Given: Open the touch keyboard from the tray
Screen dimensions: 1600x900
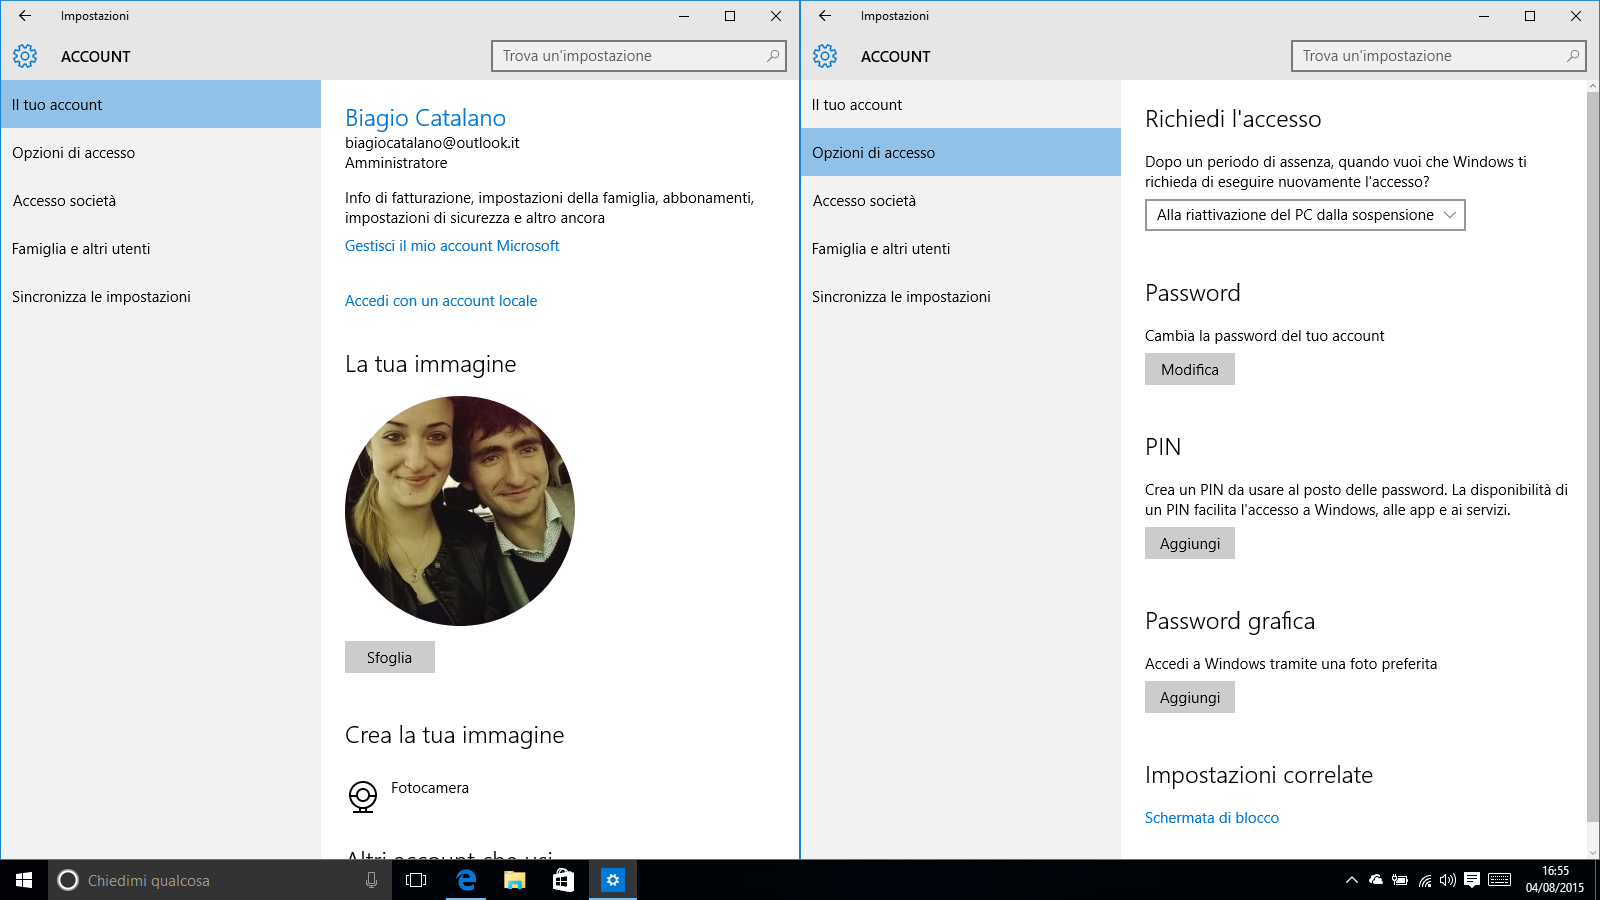Looking at the screenshot, I should [1498, 880].
